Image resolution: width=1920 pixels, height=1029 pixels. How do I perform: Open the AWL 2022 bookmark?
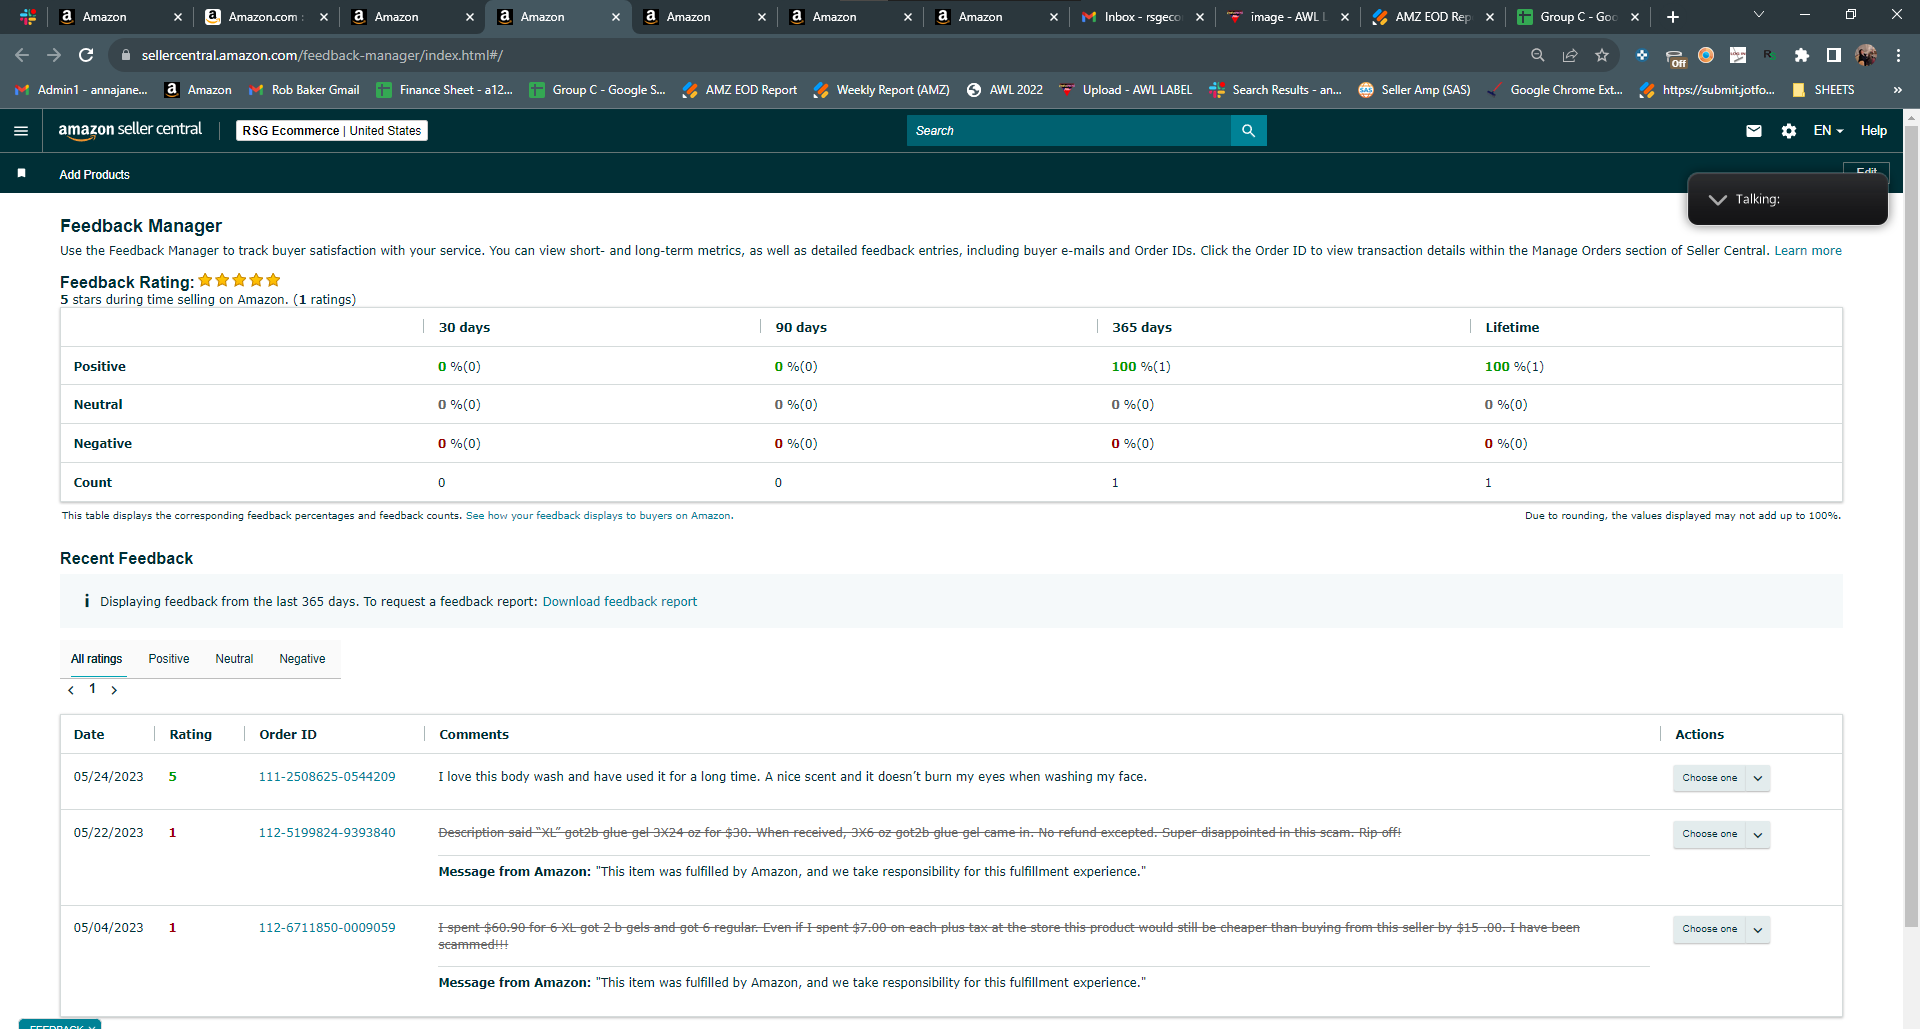[1004, 90]
